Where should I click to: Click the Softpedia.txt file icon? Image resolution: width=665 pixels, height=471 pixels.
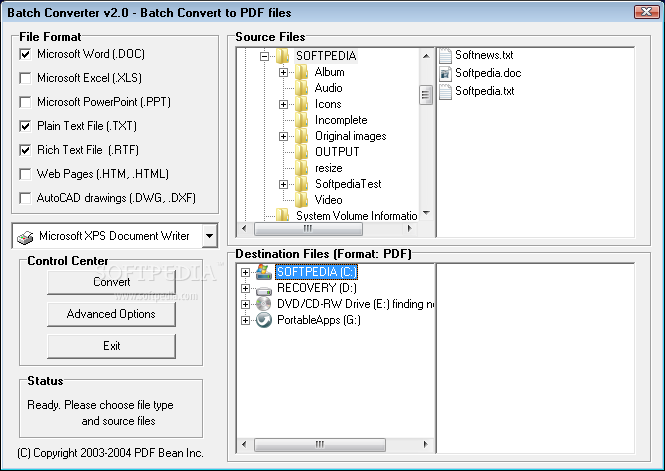pos(445,91)
